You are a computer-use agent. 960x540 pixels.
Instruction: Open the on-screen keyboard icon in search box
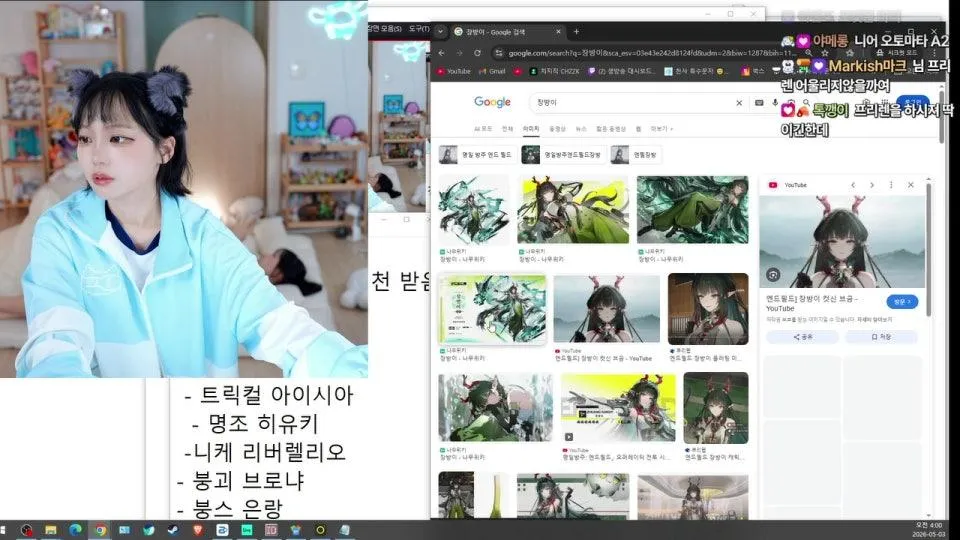coord(759,103)
